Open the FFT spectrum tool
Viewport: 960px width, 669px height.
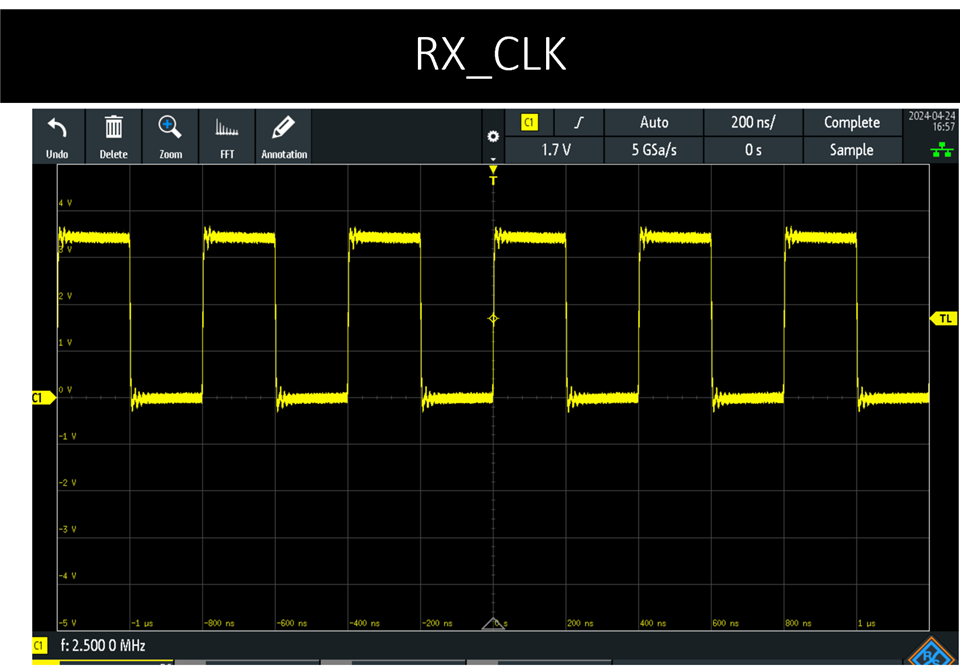(227, 128)
